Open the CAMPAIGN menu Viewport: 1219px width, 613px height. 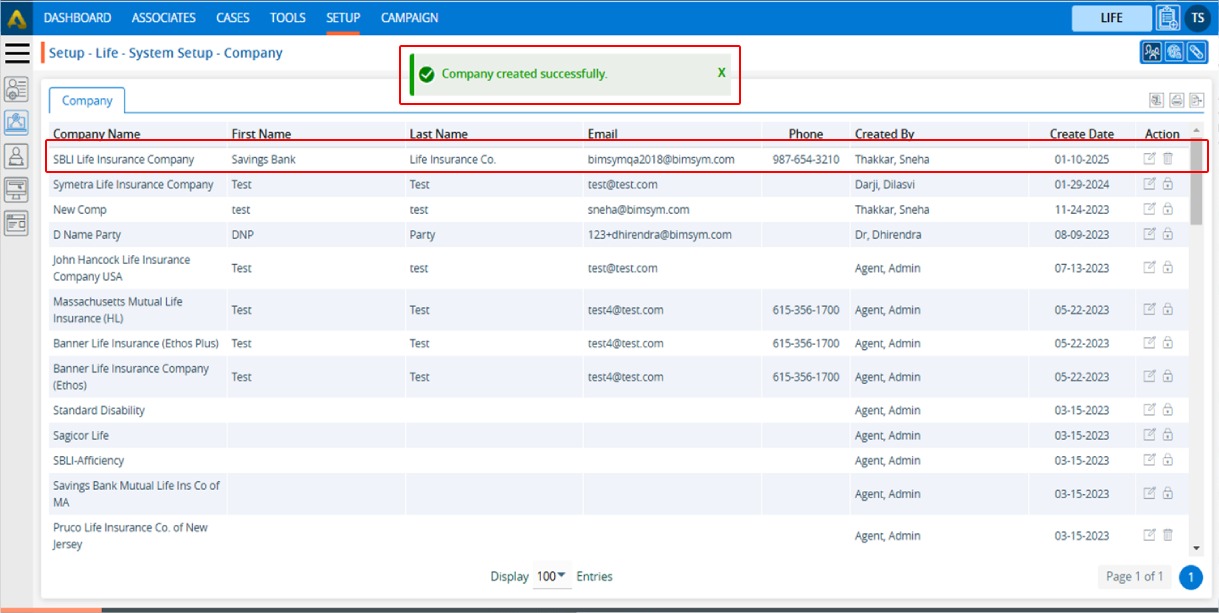409,18
